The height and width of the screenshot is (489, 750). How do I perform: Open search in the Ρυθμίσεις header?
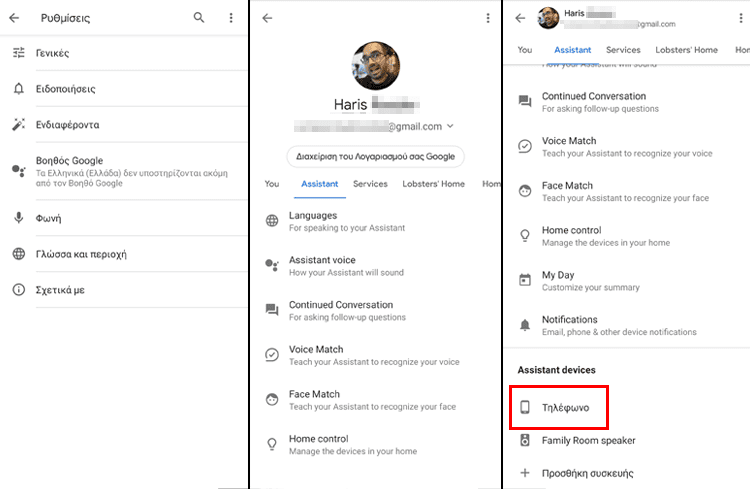tap(199, 18)
